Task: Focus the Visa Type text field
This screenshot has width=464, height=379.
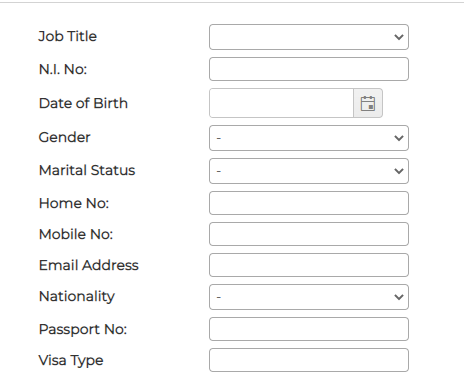Action: pos(309,360)
